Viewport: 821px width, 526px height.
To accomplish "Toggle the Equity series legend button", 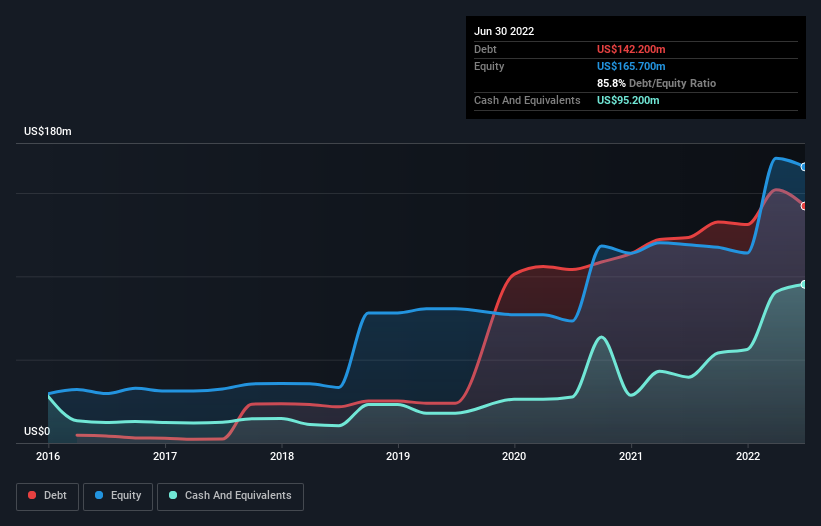I will (x=118, y=496).
